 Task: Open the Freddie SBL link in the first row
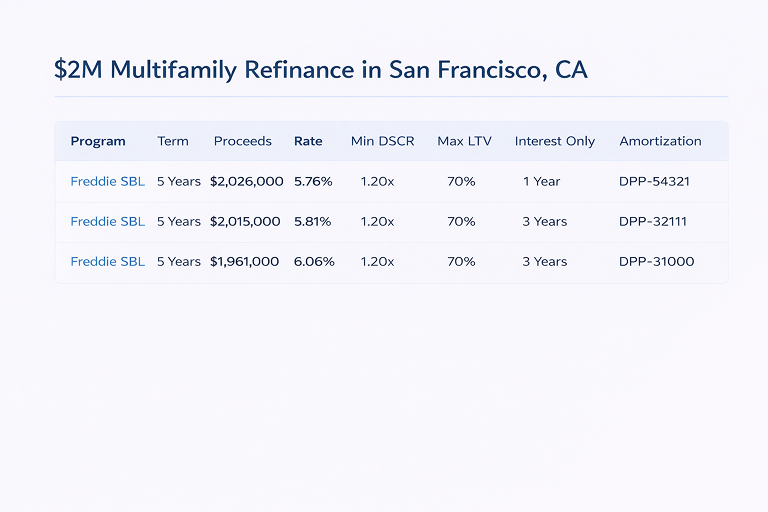pyautogui.click(x=107, y=182)
